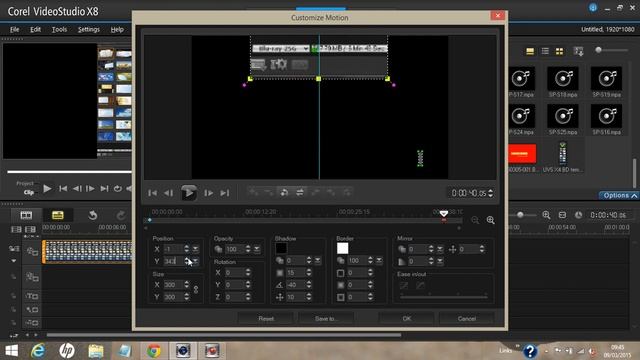Screen dimensions: 640x360
Task: Click the Size X input field
Action: point(173,285)
